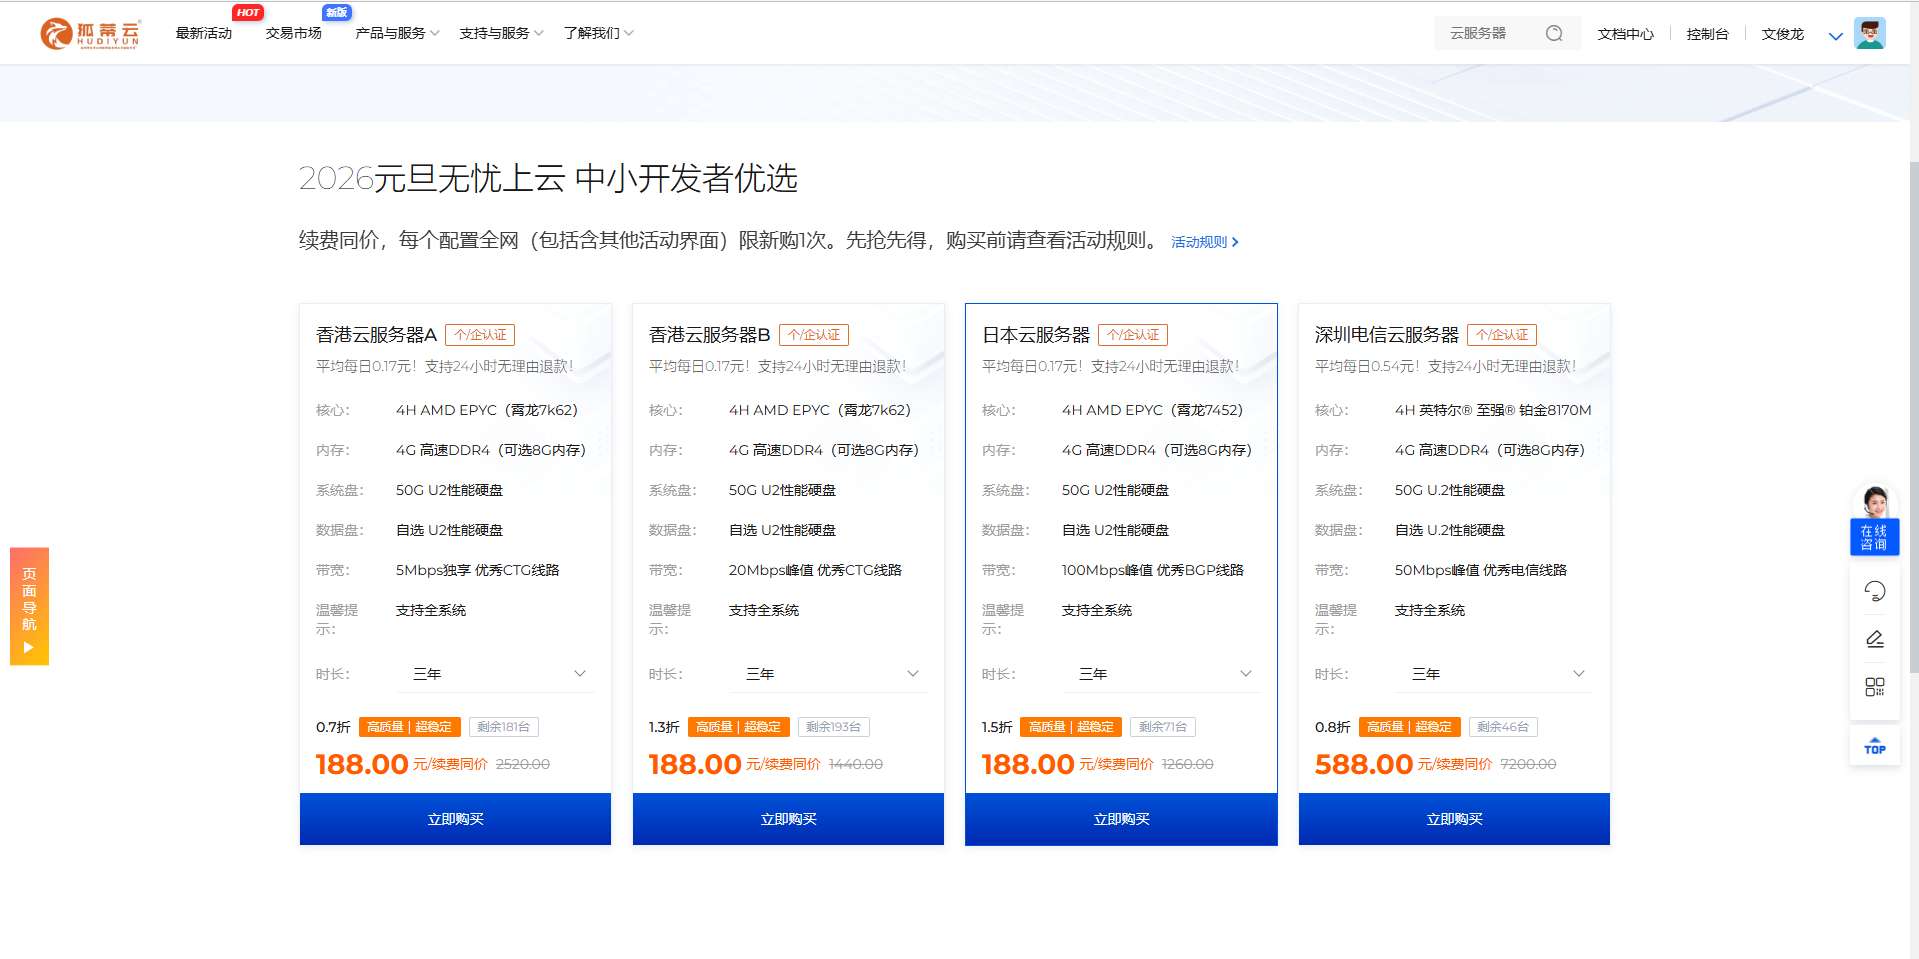Click 立即购买 for 深圳电信云服务器
The height and width of the screenshot is (959, 1919).
click(1454, 819)
